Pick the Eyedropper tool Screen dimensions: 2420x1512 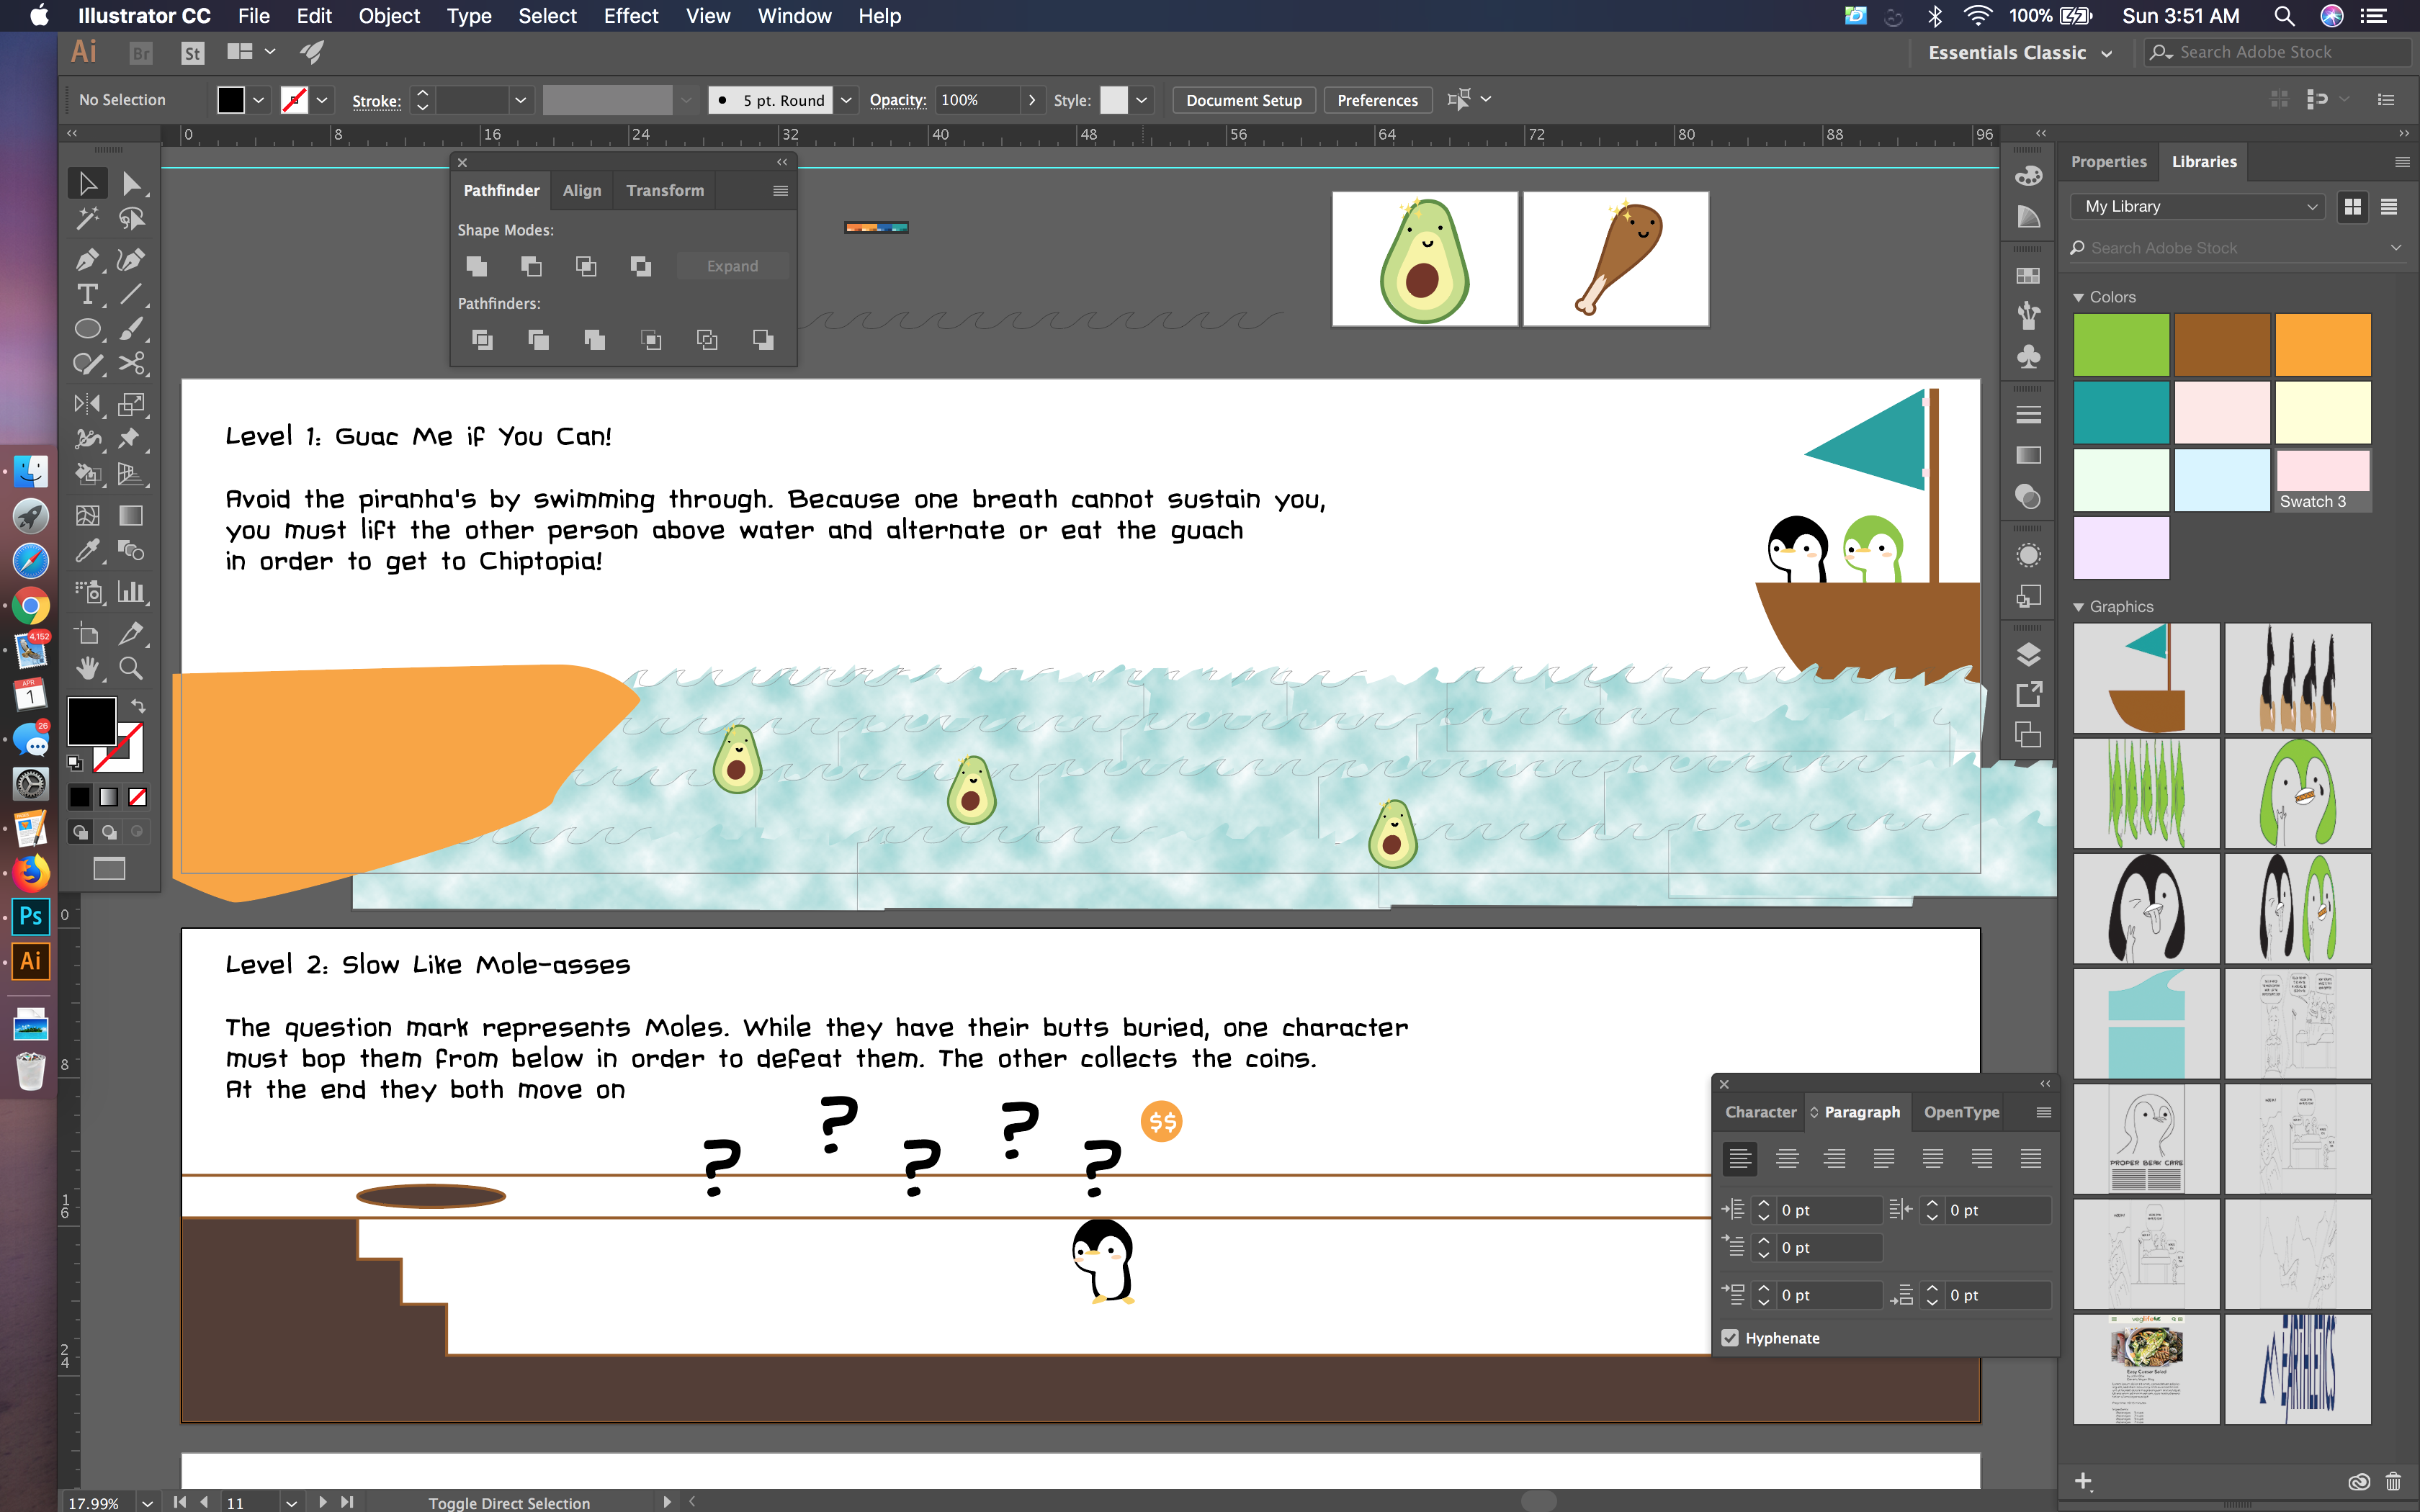coord(87,550)
